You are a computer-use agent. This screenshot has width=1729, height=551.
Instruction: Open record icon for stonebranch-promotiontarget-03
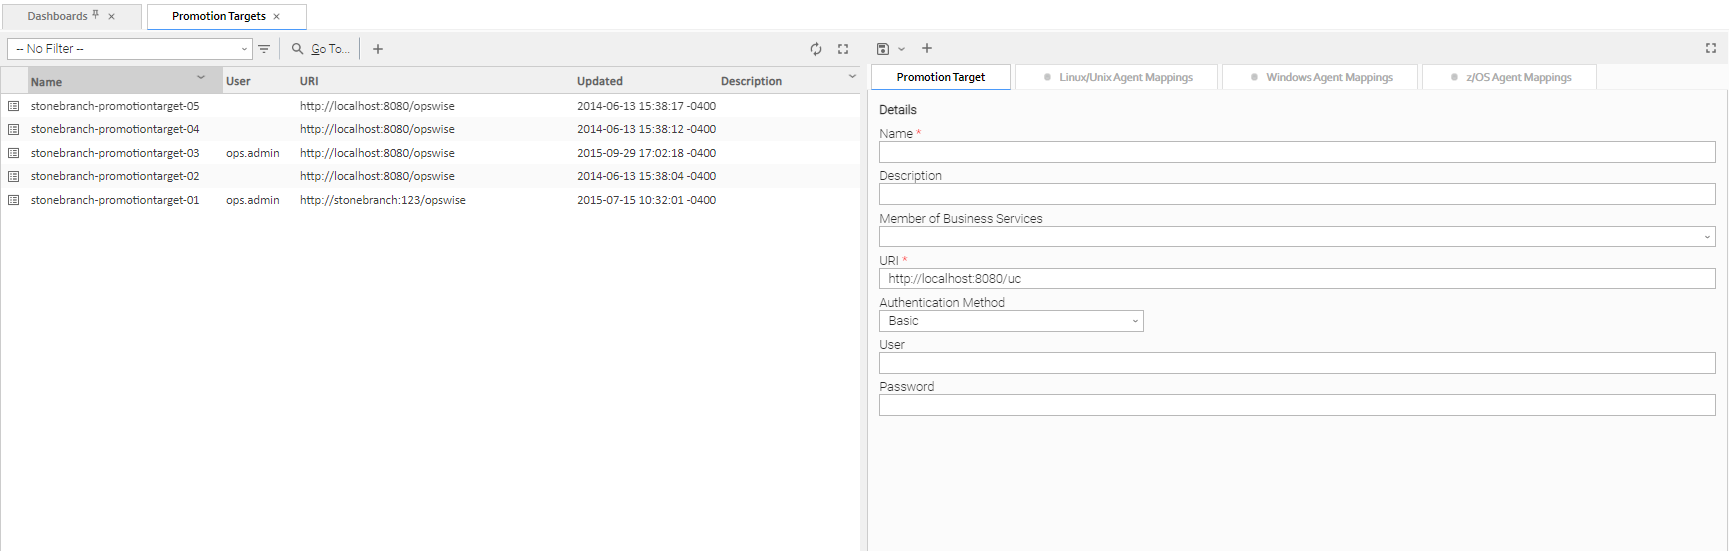click(14, 153)
